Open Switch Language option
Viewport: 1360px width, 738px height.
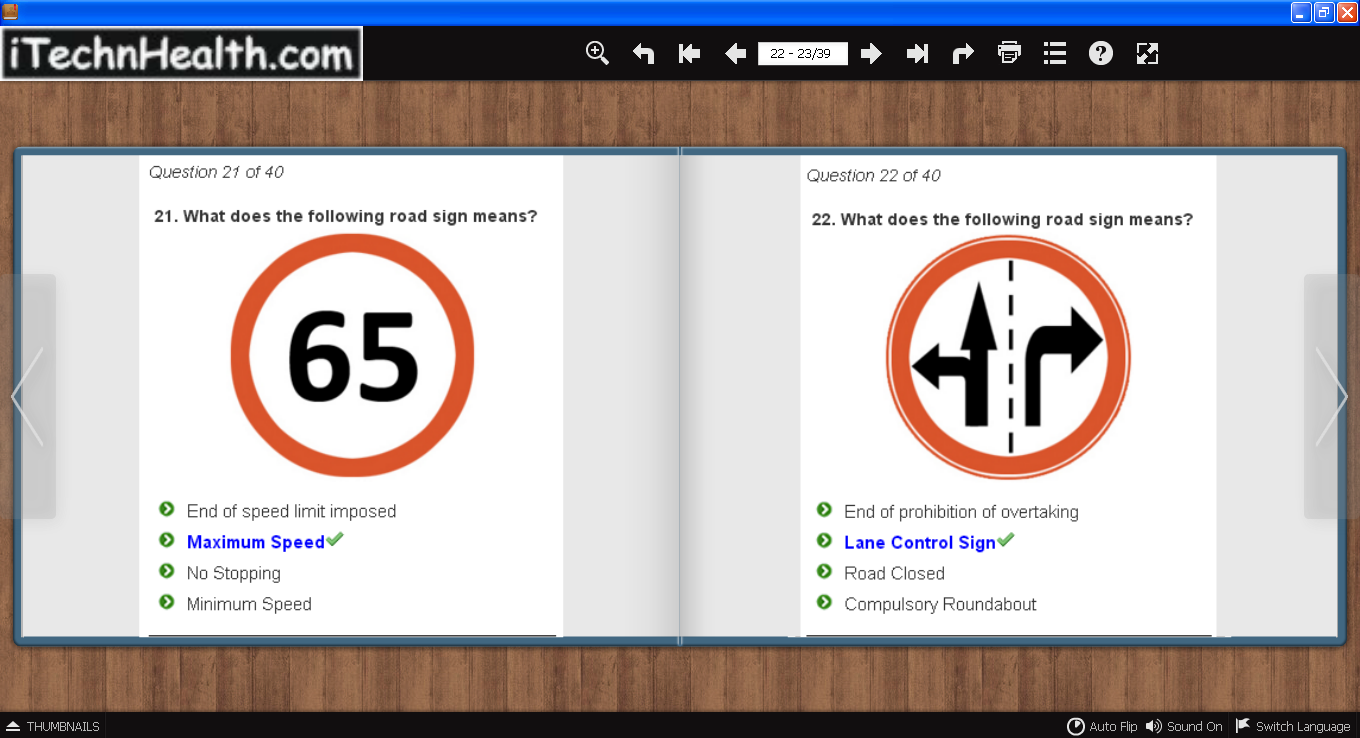point(1293,727)
